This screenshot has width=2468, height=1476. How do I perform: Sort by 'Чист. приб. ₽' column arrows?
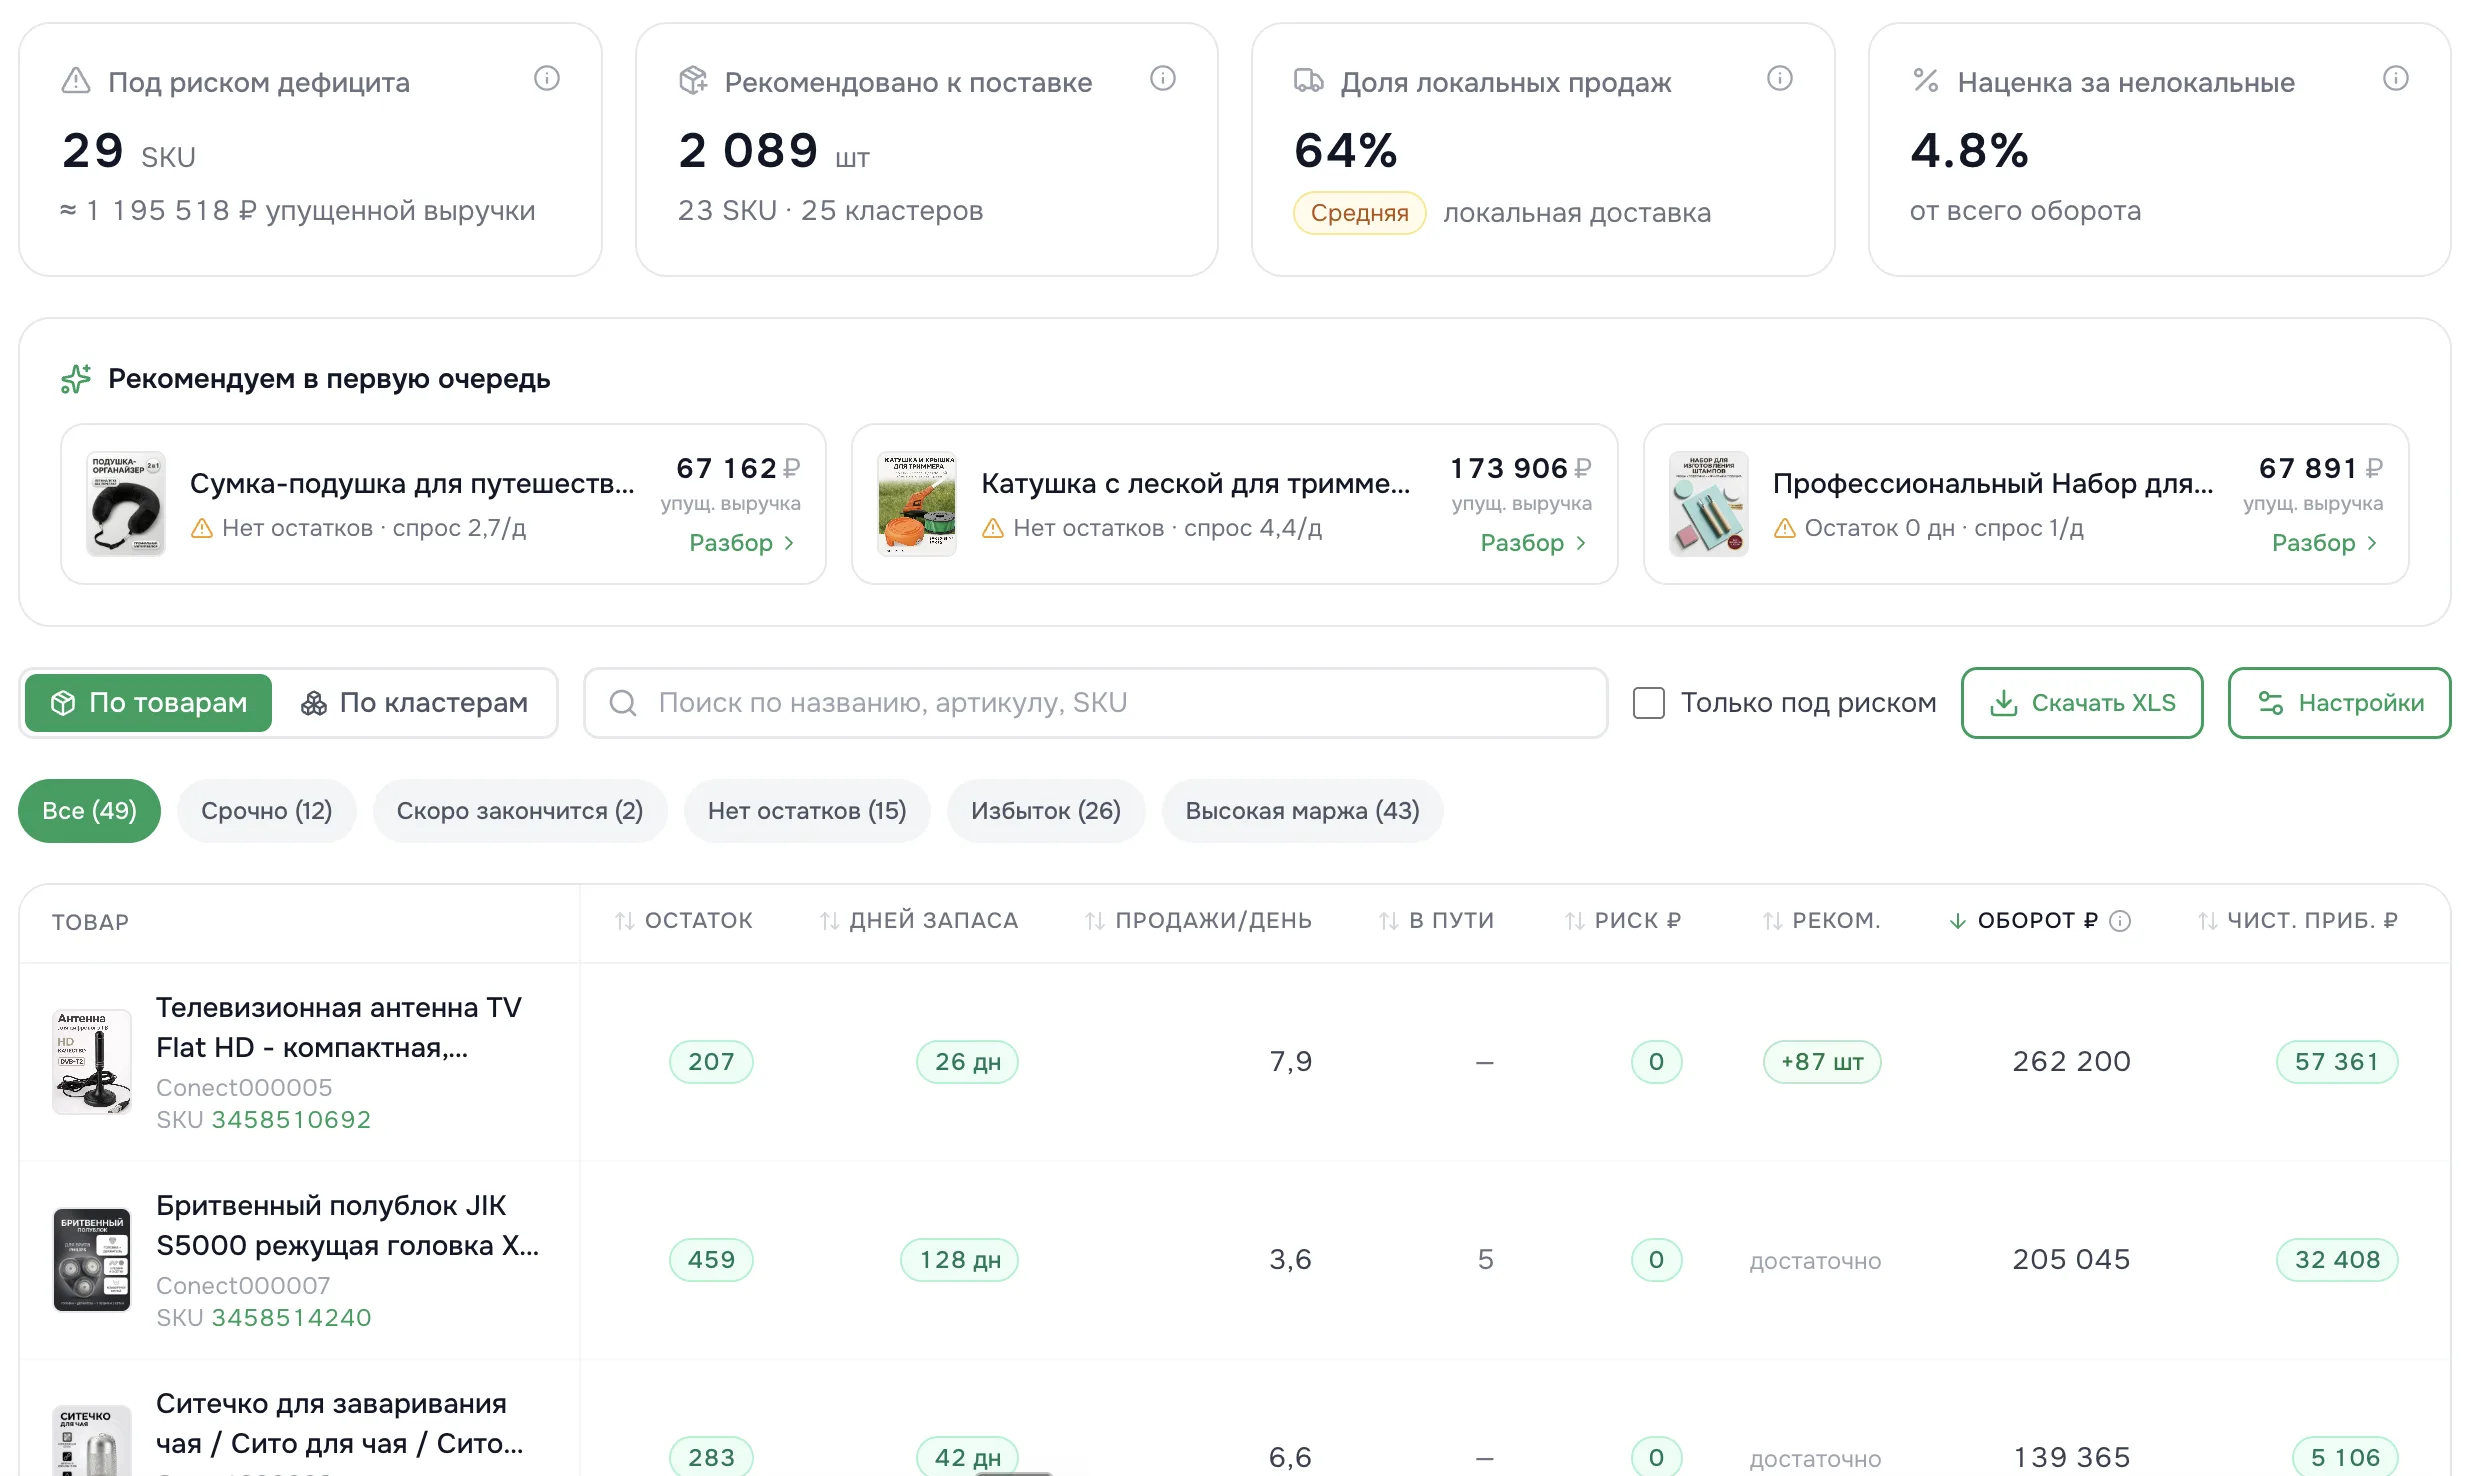[2208, 921]
